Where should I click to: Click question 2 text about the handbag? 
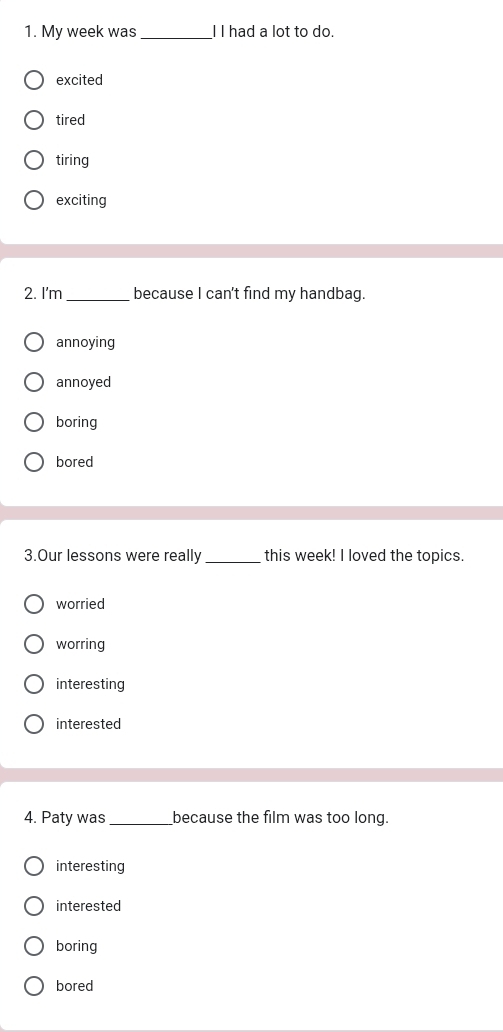[194, 294]
